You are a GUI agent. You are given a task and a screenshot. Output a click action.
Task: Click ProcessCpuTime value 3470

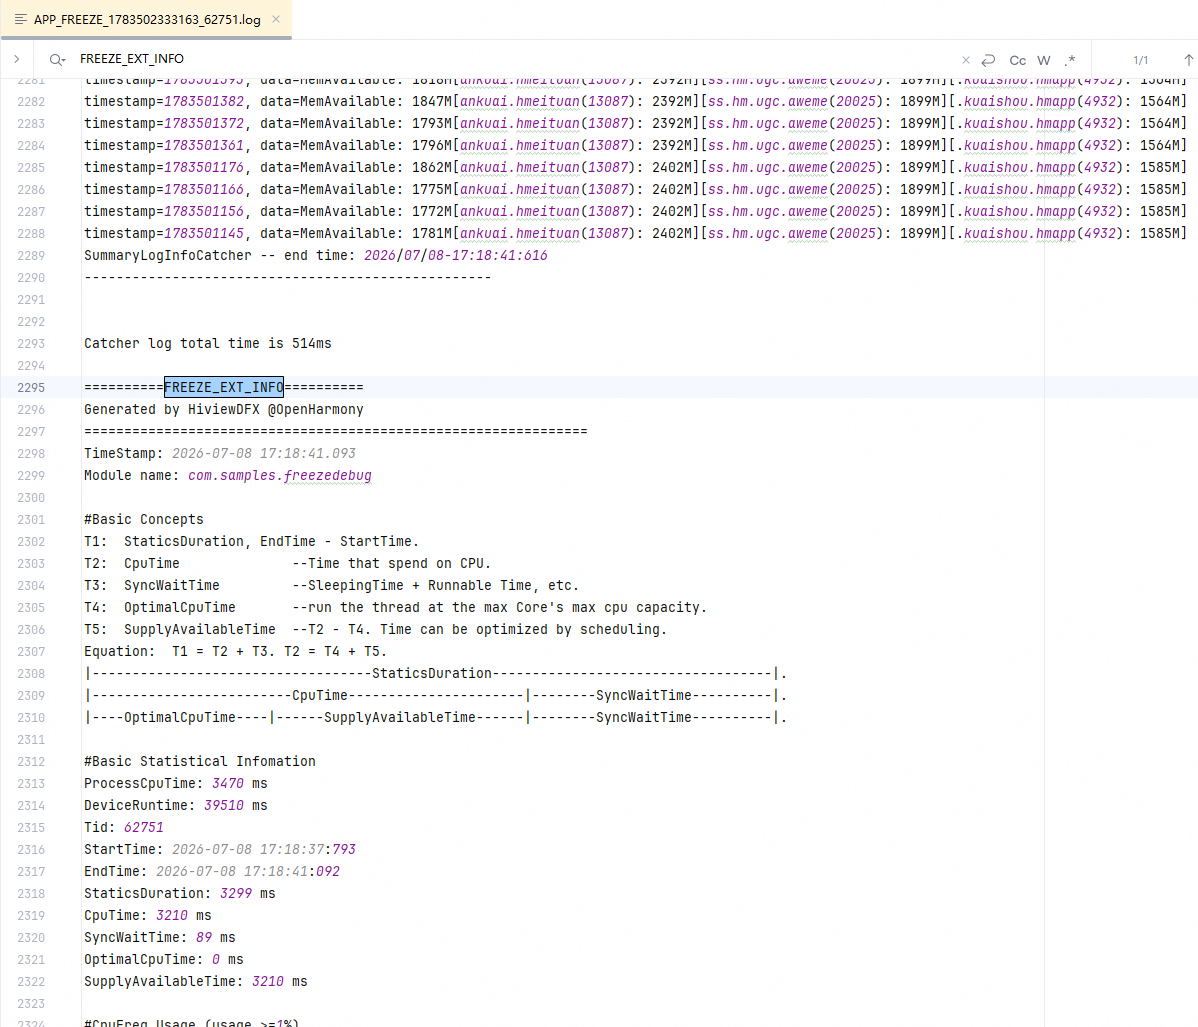[x=228, y=784]
